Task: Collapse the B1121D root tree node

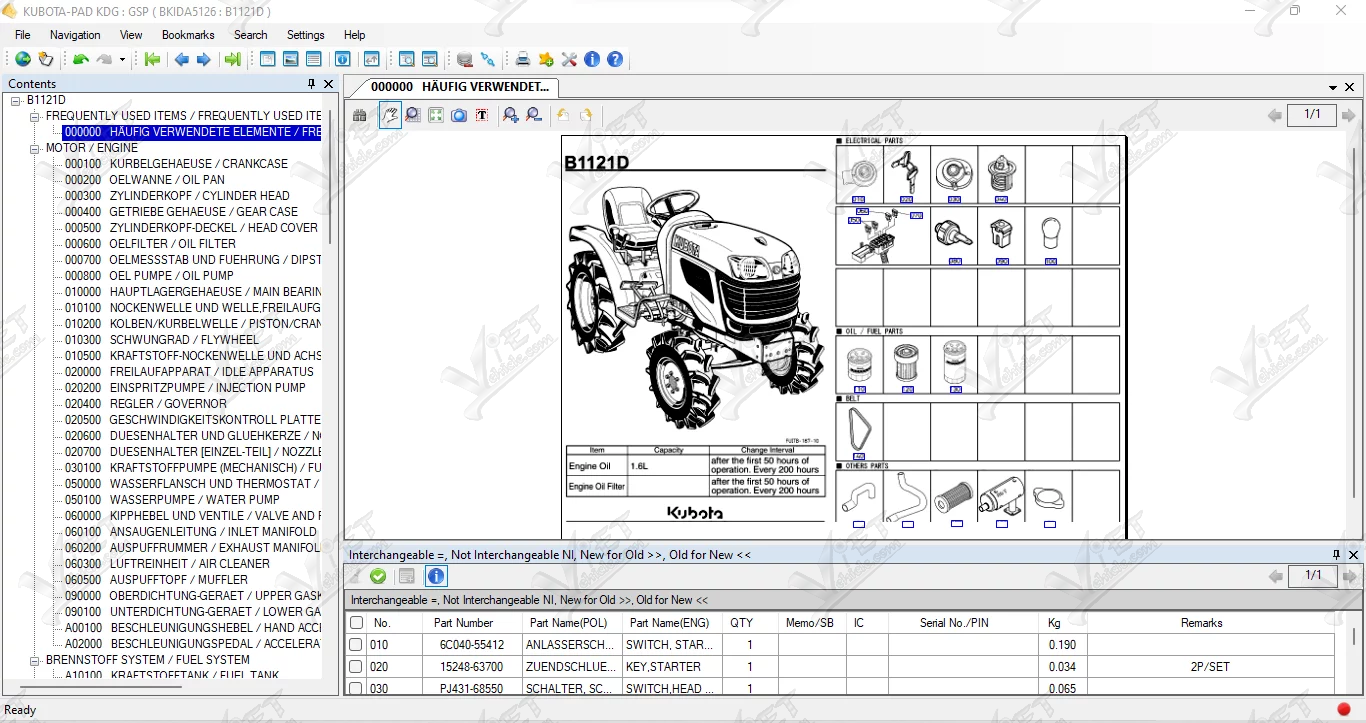Action: [x=16, y=100]
